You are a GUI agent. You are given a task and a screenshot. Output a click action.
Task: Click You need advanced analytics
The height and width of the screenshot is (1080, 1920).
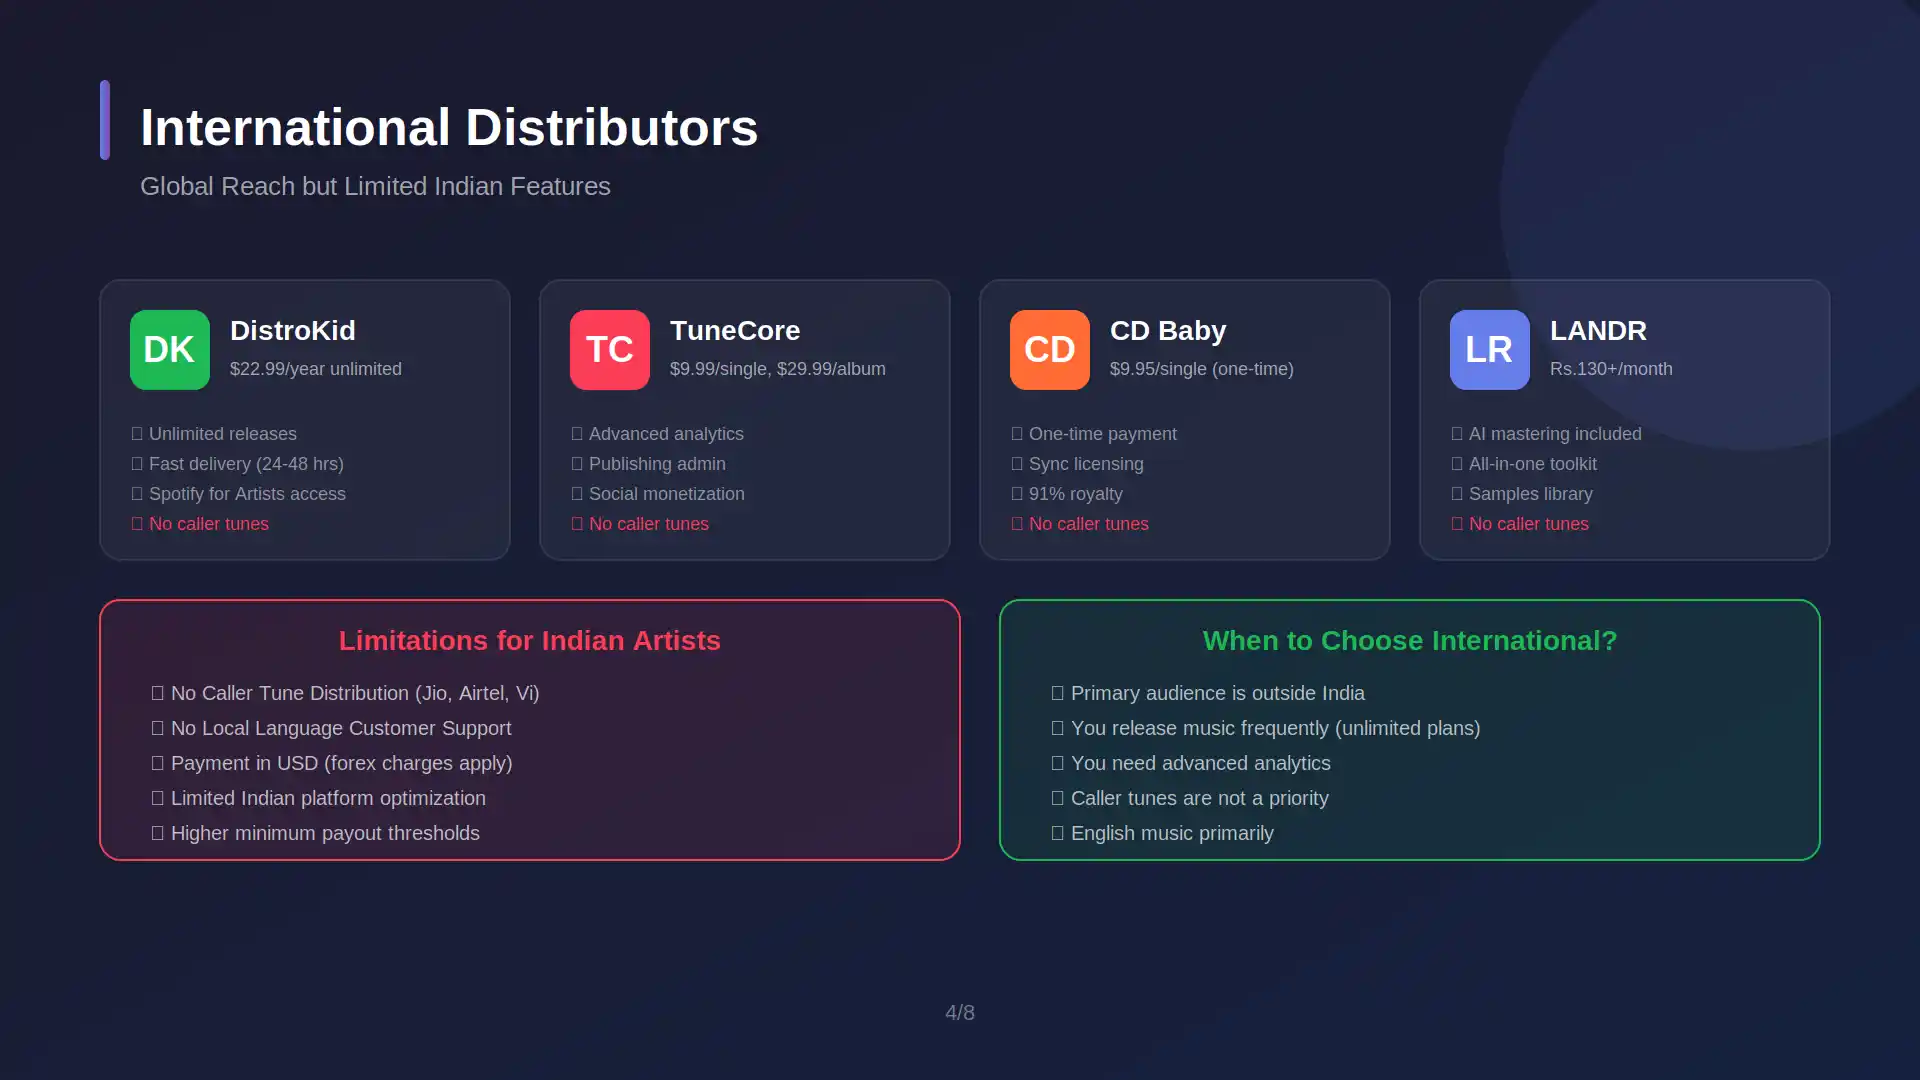click(1191, 763)
